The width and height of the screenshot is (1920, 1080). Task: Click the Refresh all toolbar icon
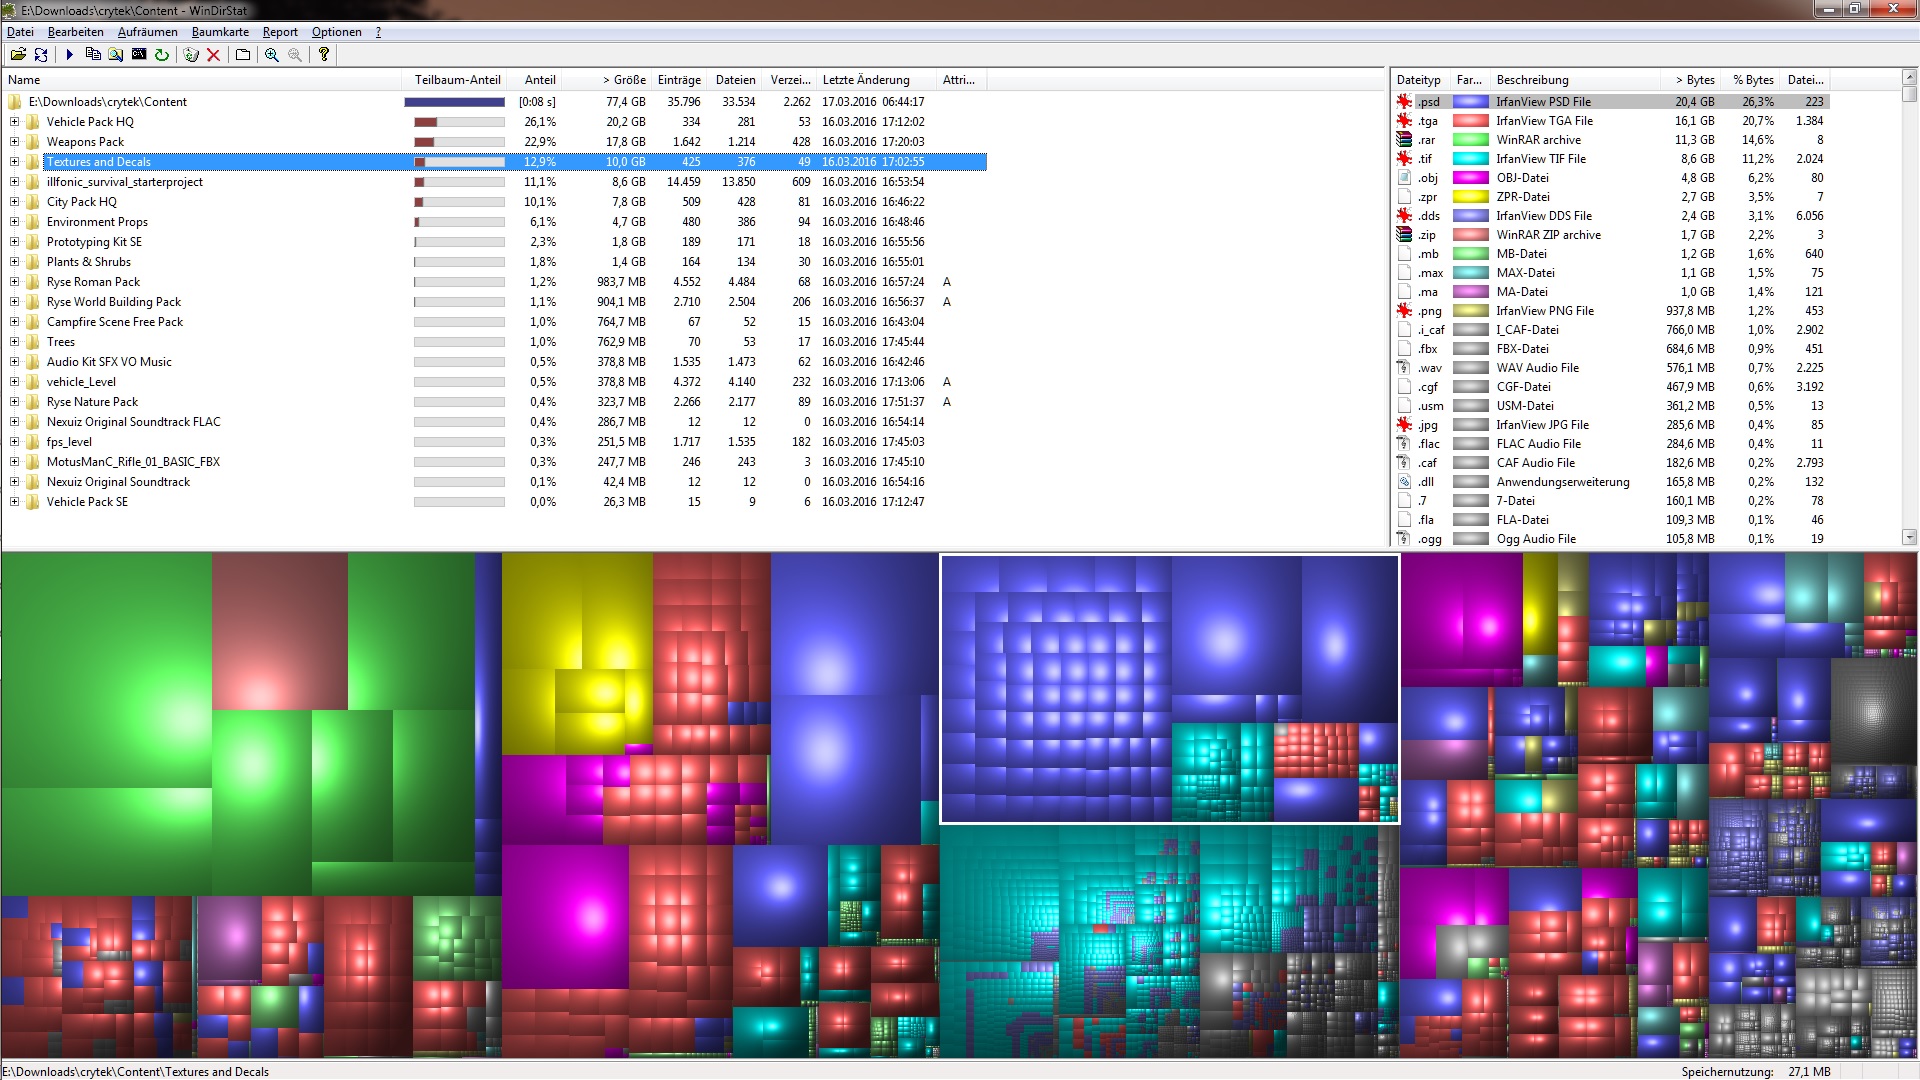point(41,55)
